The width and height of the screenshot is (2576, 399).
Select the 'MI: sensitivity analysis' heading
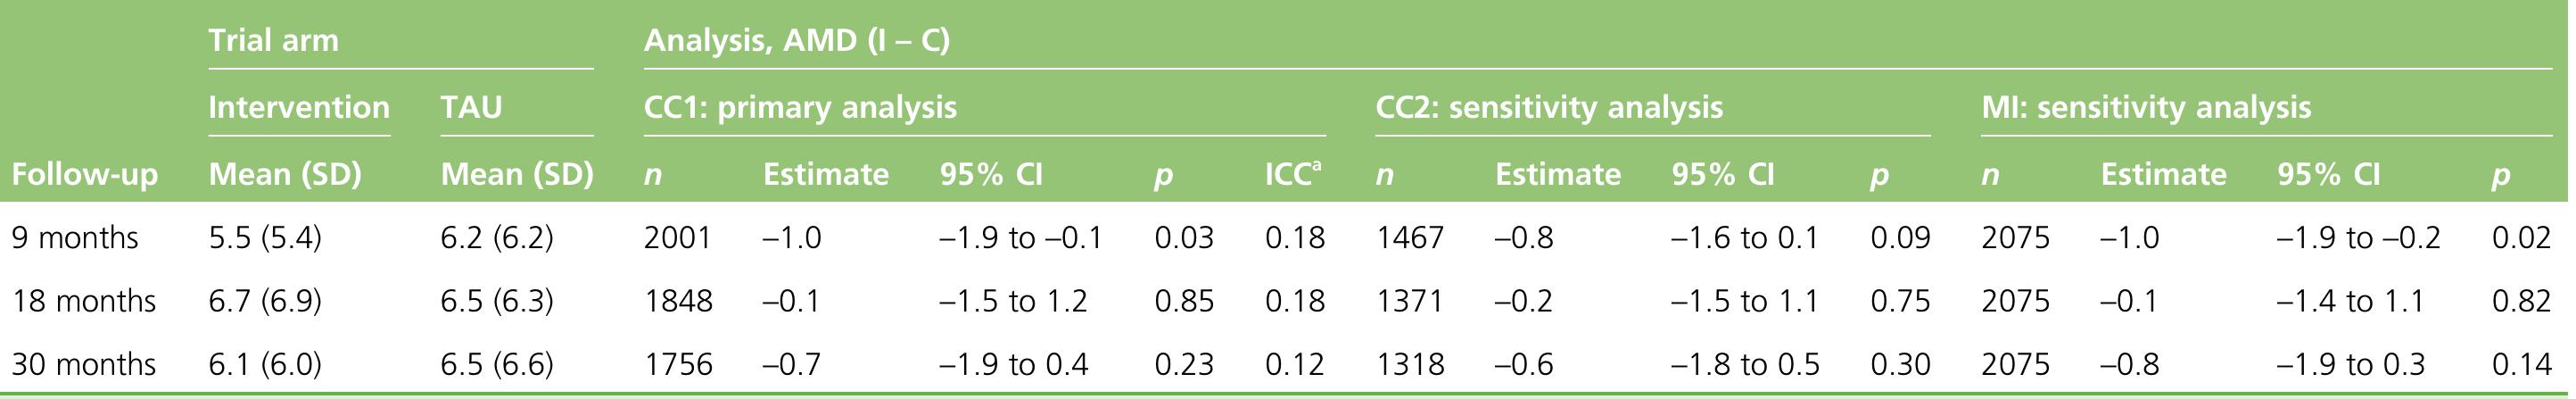[x=2146, y=107]
